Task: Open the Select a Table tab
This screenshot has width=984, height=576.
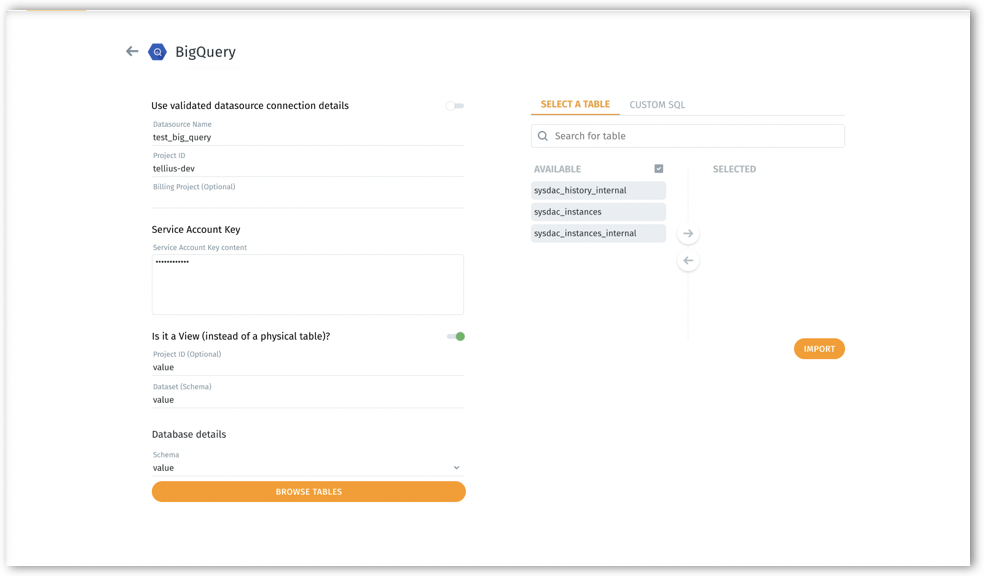Action: pos(575,104)
